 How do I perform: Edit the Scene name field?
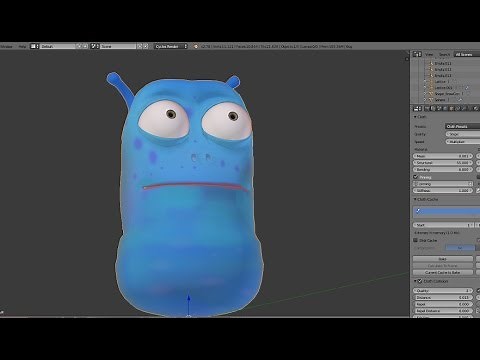[118, 46]
